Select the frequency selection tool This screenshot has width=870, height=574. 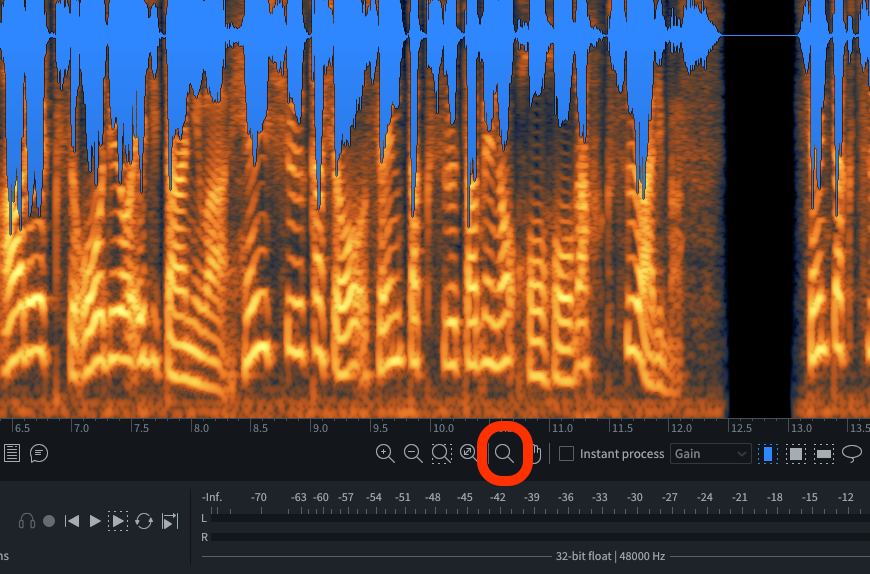click(824, 454)
